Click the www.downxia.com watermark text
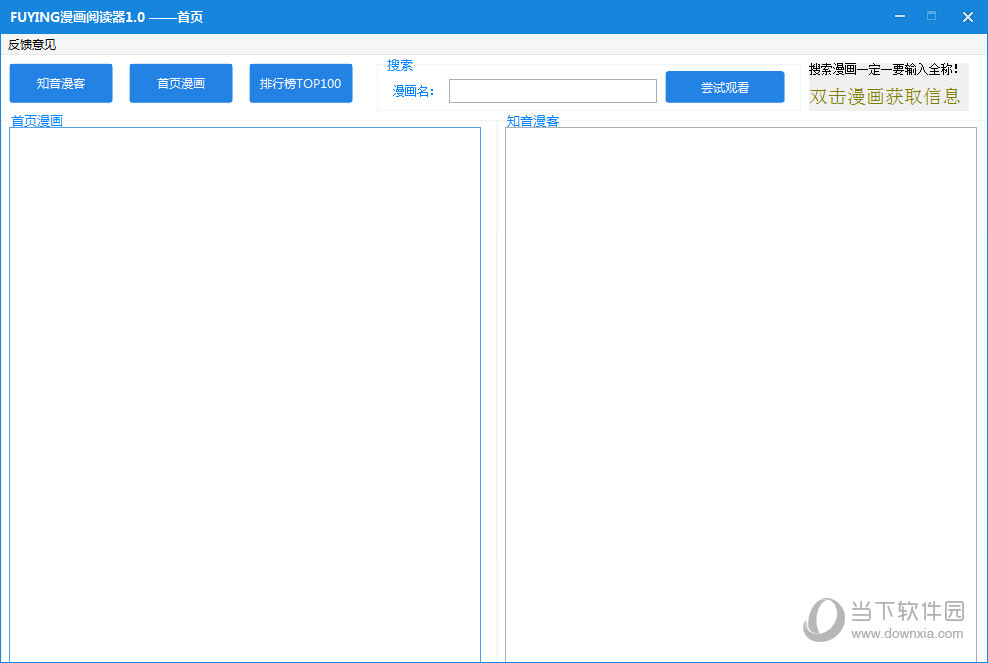This screenshot has width=988, height=663. pos(907,634)
